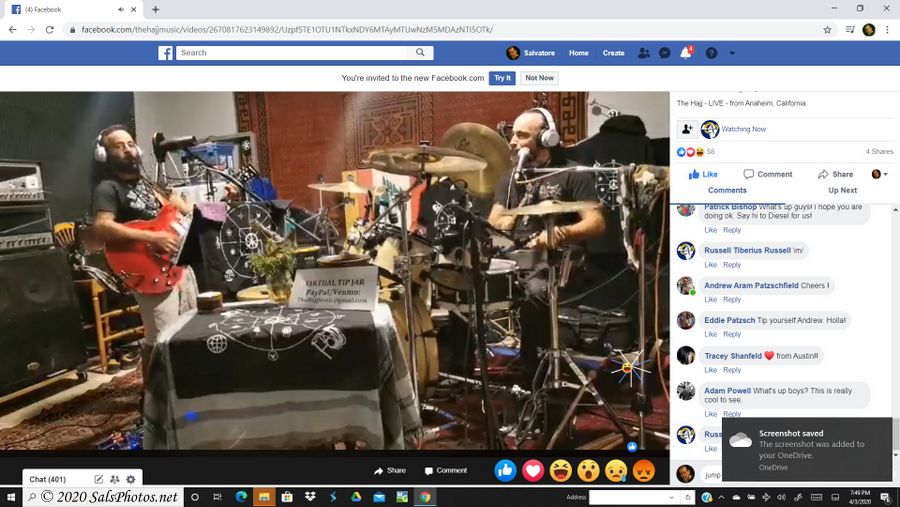Open the Messenger icon in the header
900x507 pixels.
point(664,53)
